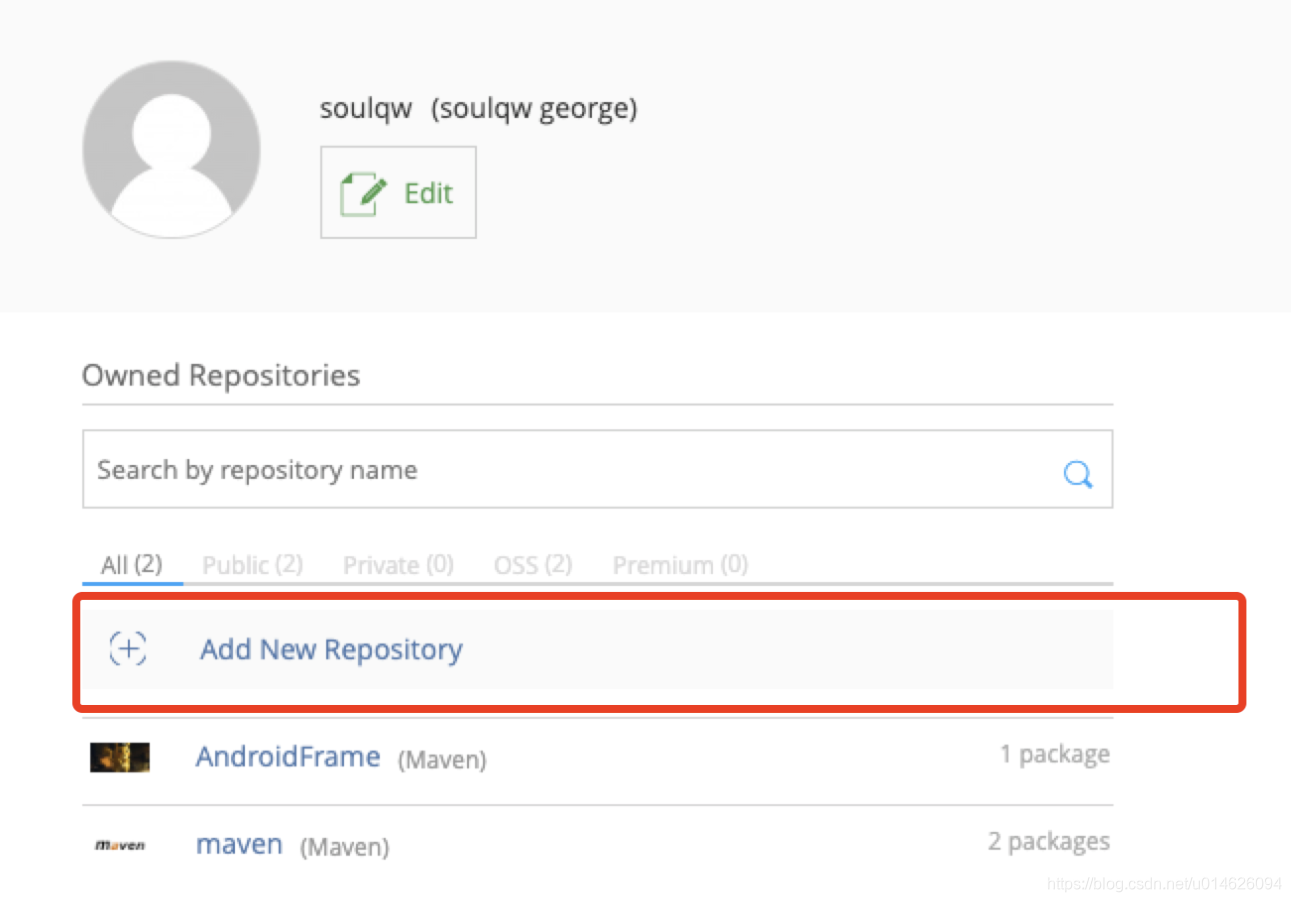1291x902 pixels.
Task: Click the Edit button label
Action: [429, 193]
